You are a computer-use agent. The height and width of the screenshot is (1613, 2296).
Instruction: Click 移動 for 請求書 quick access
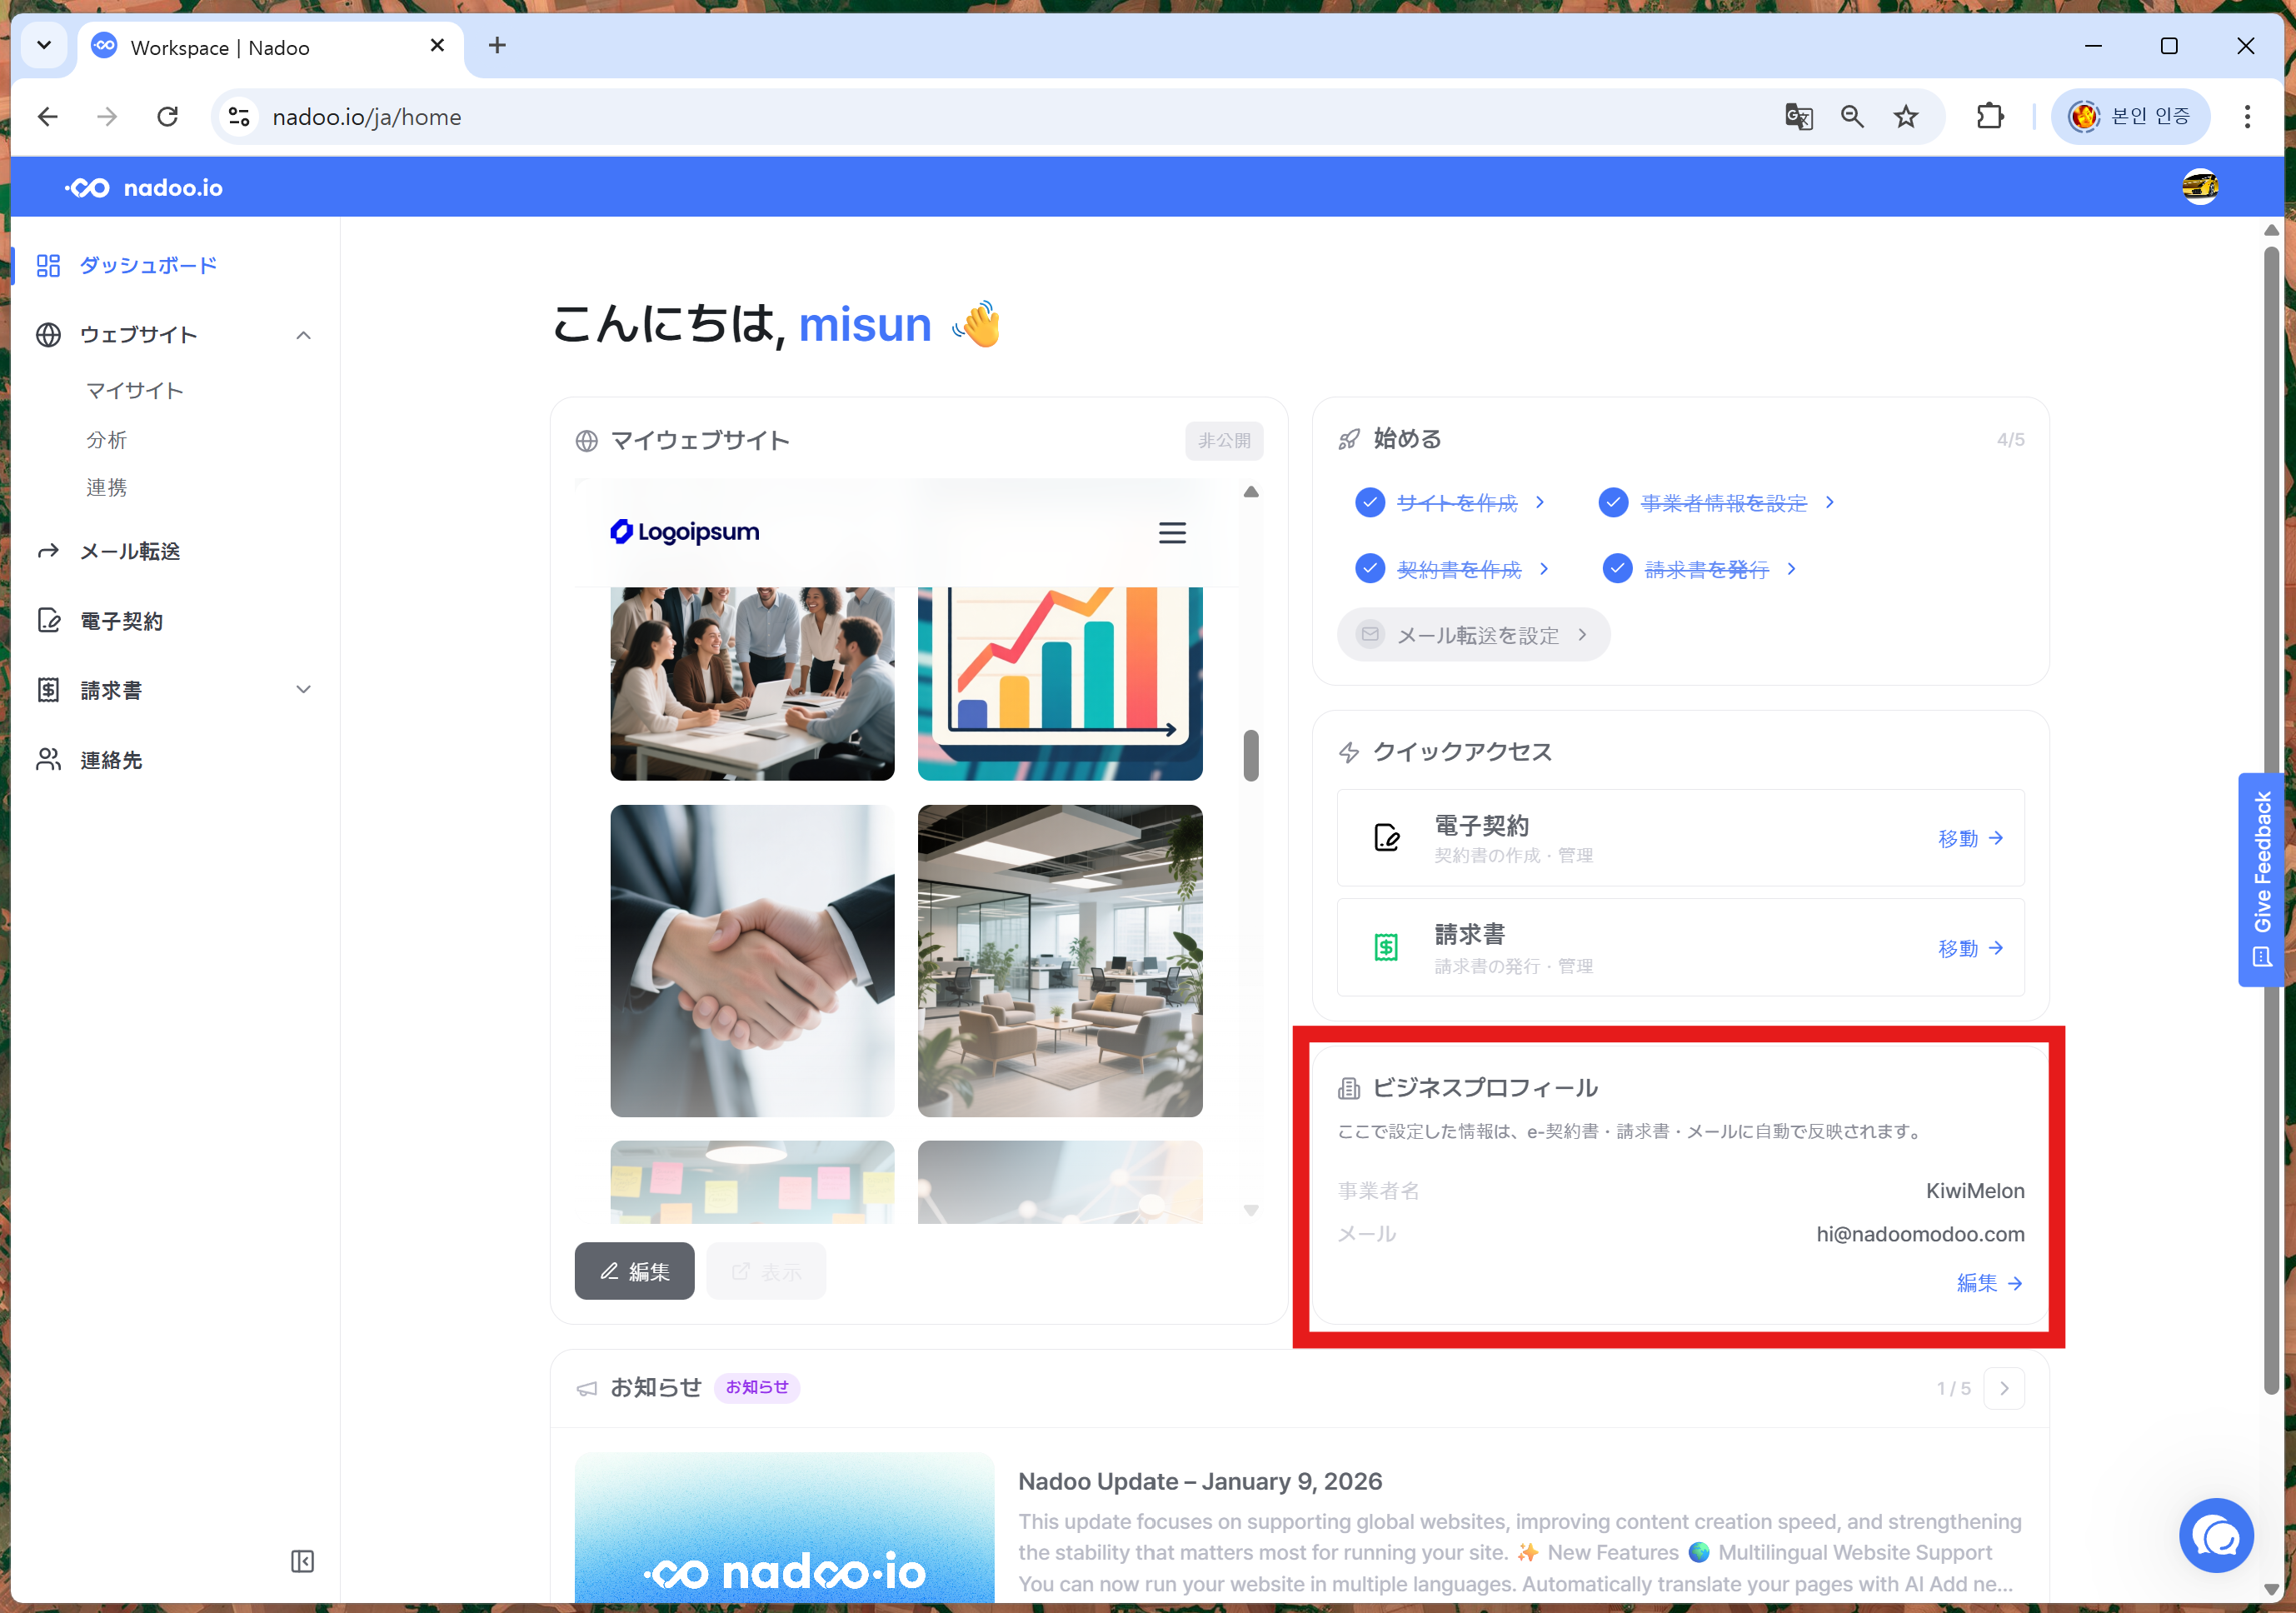tap(1970, 948)
